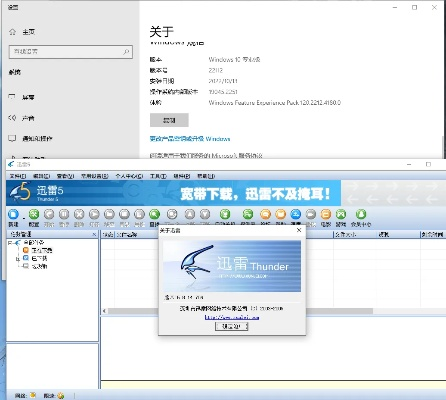Open the 查看(V) menu in Thunder

(x=65, y=176)
